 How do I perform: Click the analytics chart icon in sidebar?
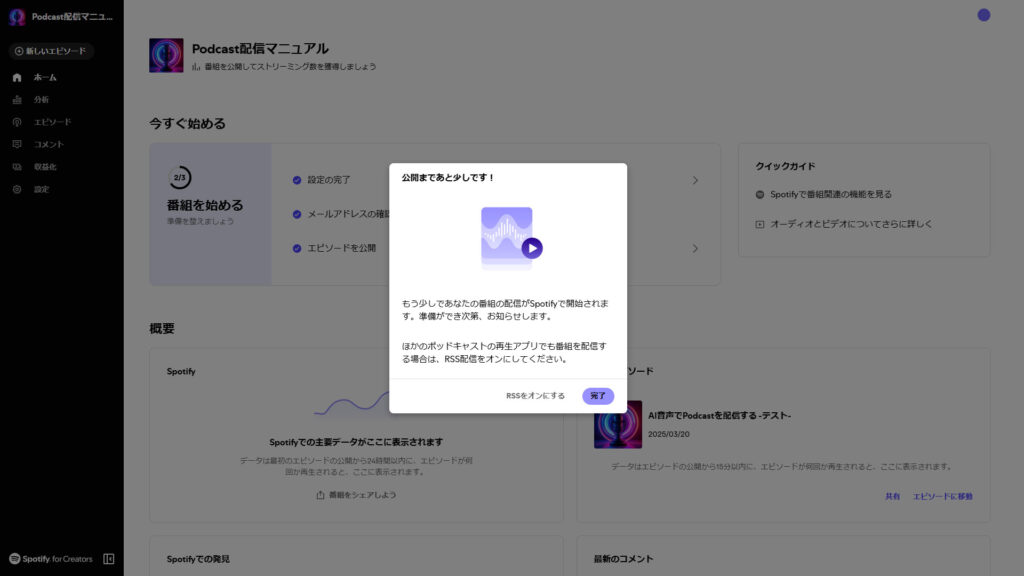[17, 100]
